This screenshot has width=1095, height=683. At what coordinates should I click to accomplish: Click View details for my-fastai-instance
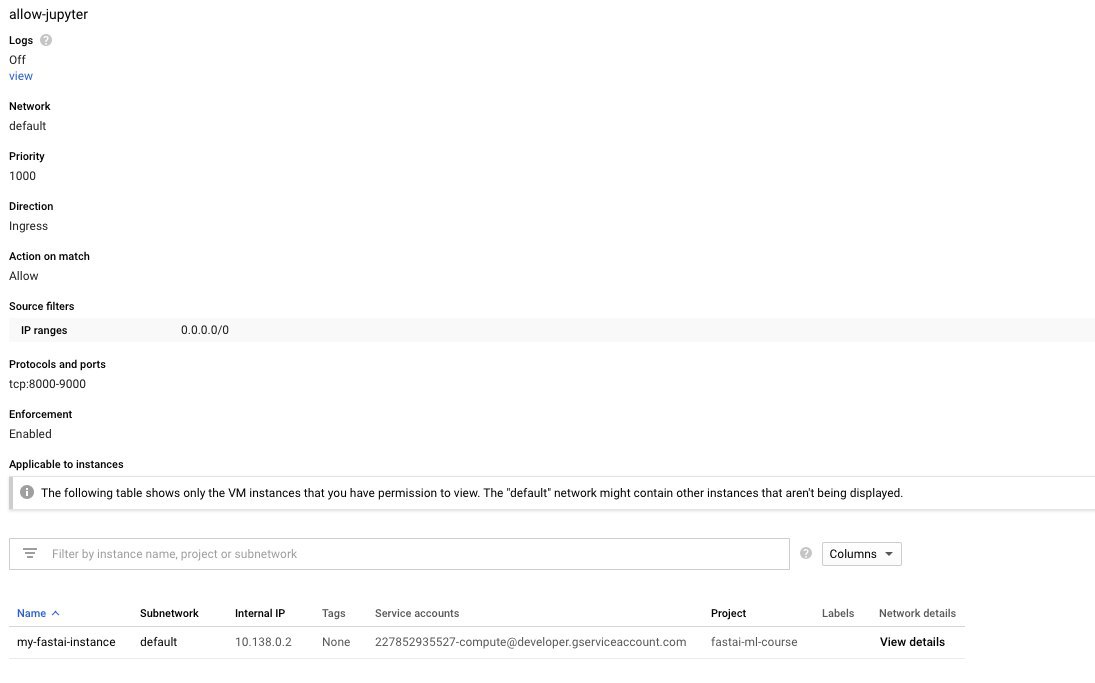tap(912, 642)
